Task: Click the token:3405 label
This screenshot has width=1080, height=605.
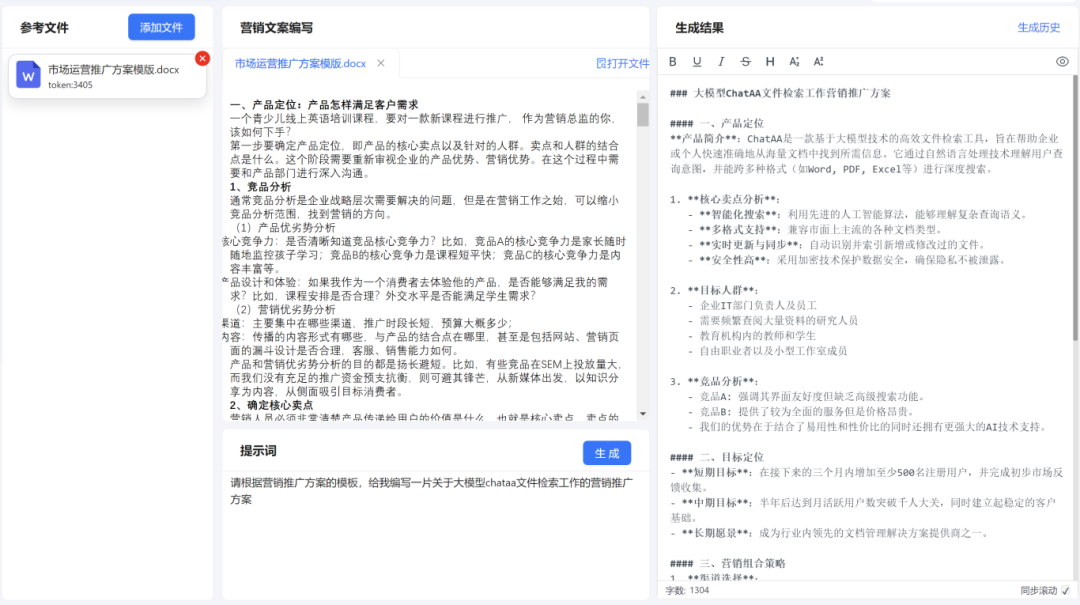Action: click(x=70, y=85)
